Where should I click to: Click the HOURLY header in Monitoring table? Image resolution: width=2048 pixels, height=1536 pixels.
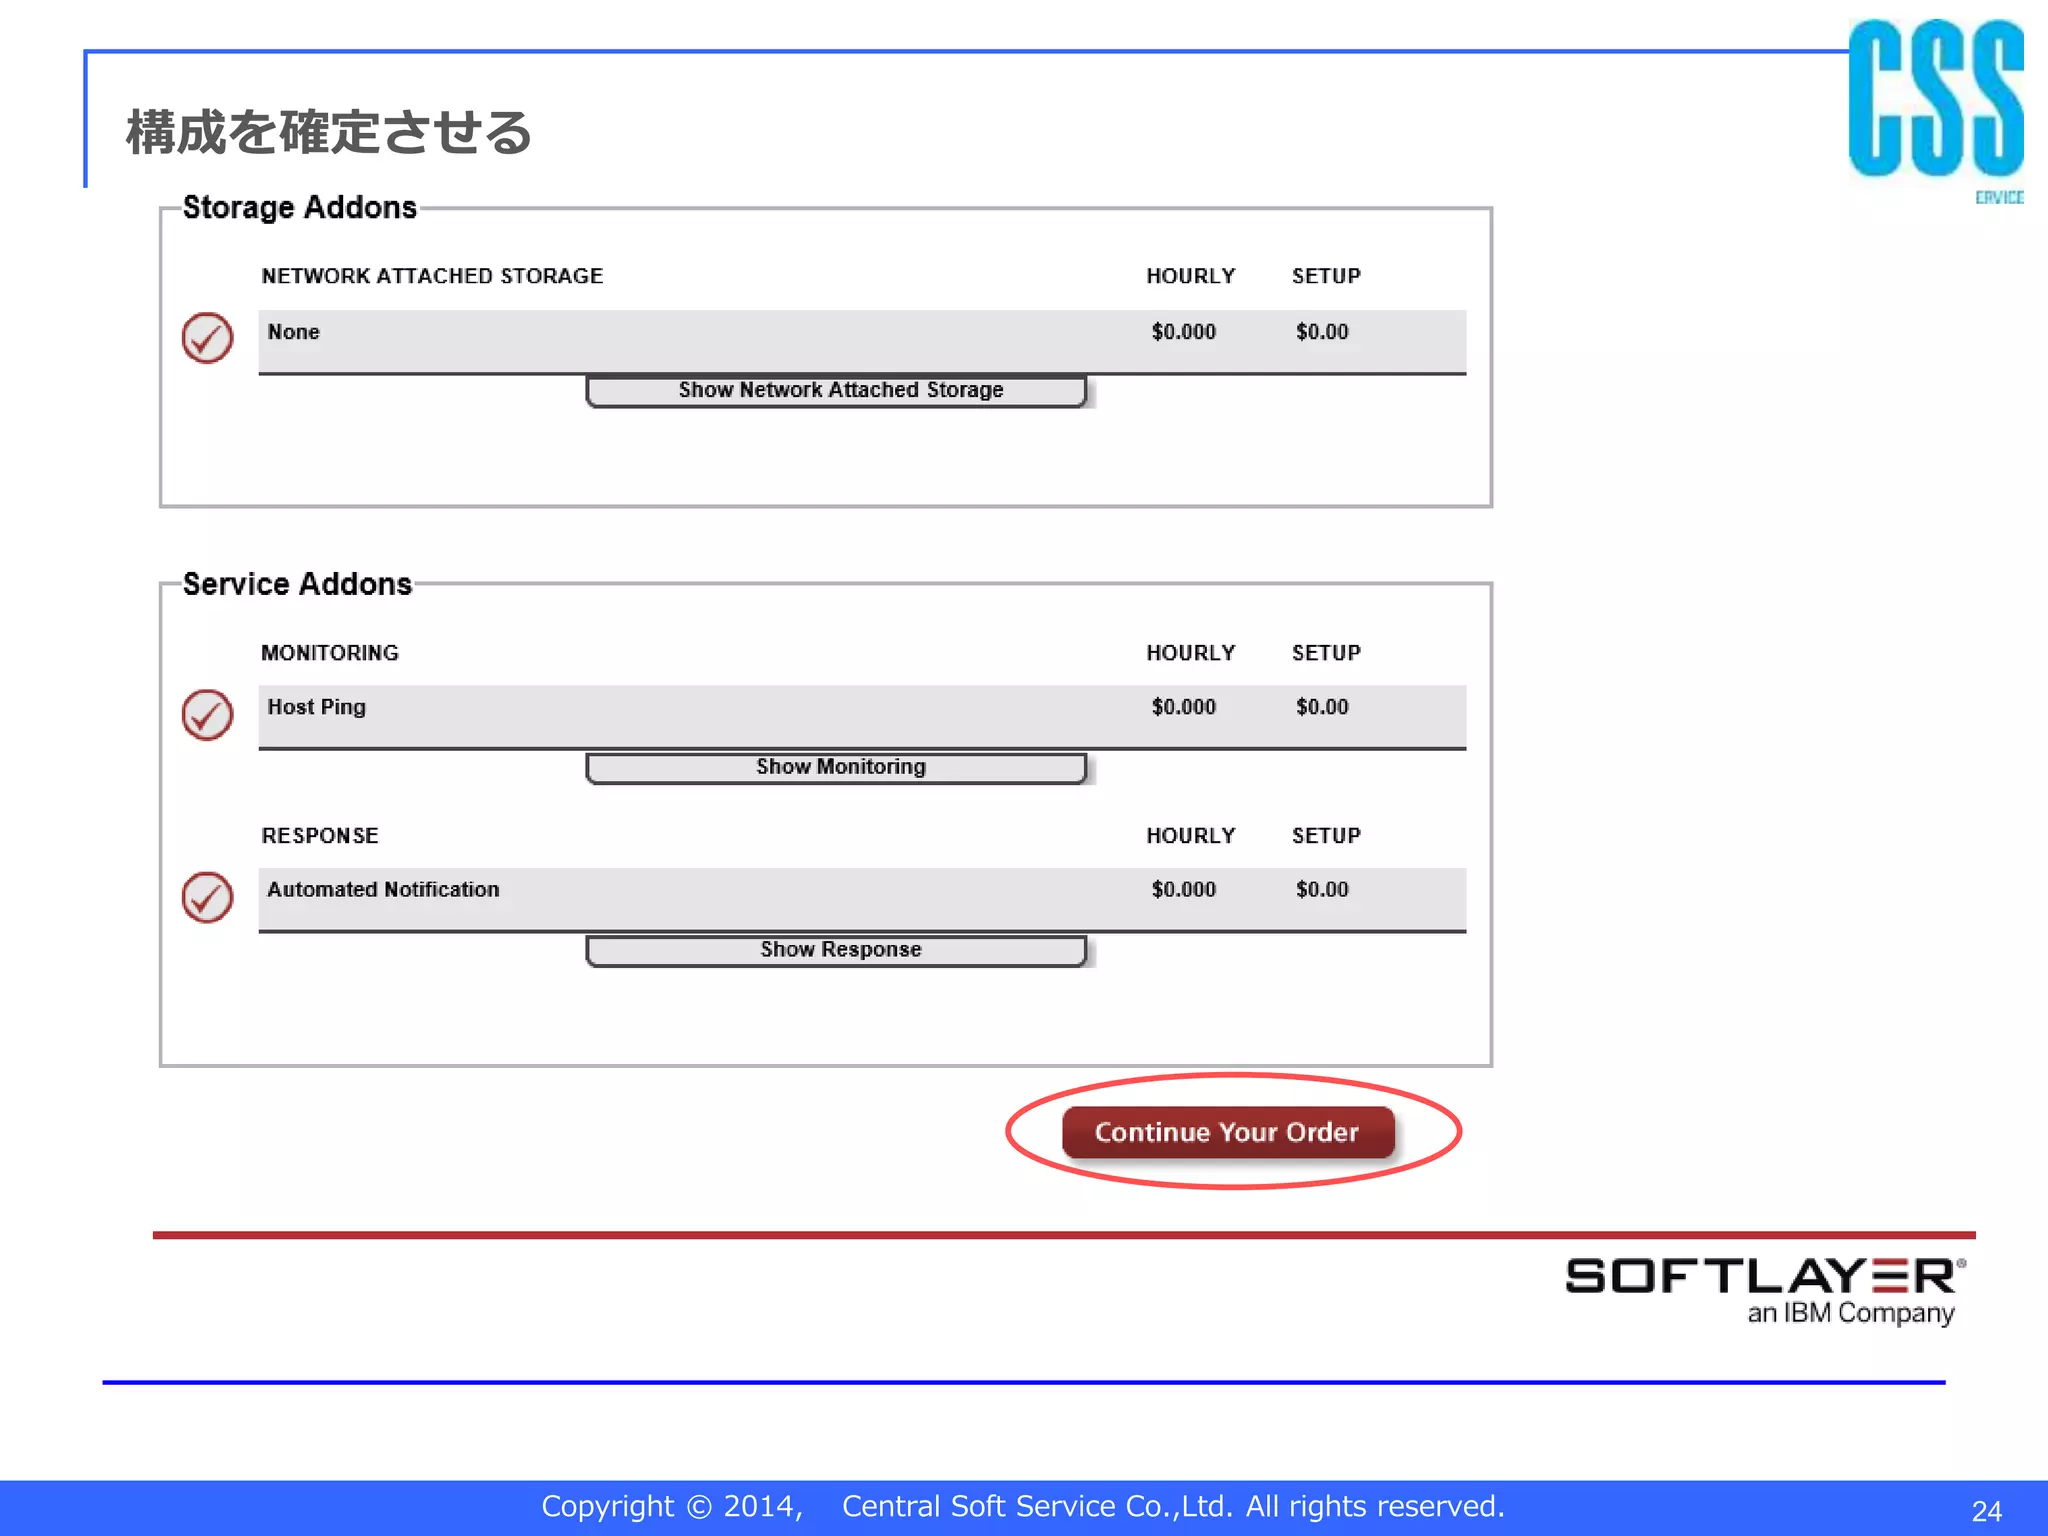pyautogui.click(x=1190, y=653)
